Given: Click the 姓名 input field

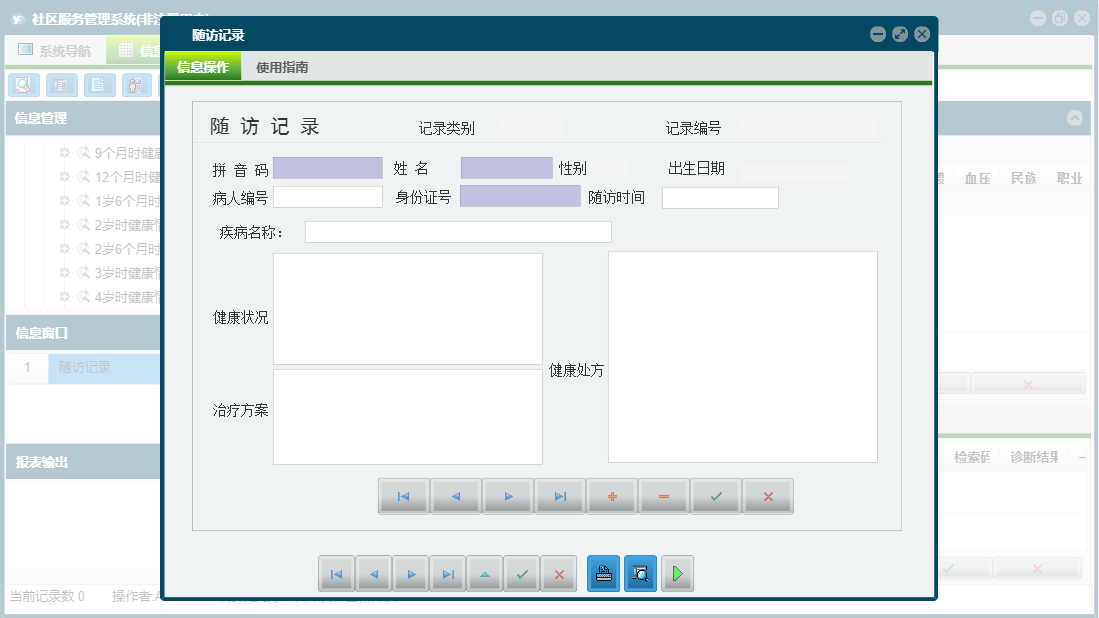Looking at the screenshot, I should 507,168.
